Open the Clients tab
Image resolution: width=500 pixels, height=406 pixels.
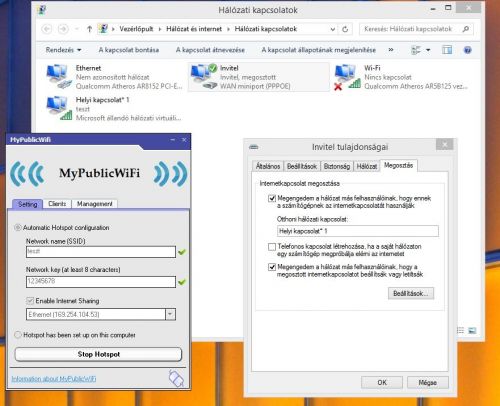pyautogui.click(x=57, y=204)
